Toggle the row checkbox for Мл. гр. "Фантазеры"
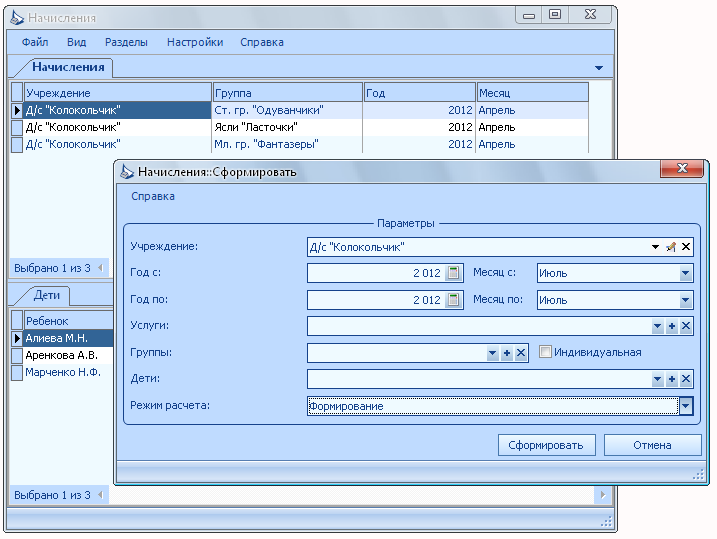The image size is (717, 539). [x=17, y=144]
